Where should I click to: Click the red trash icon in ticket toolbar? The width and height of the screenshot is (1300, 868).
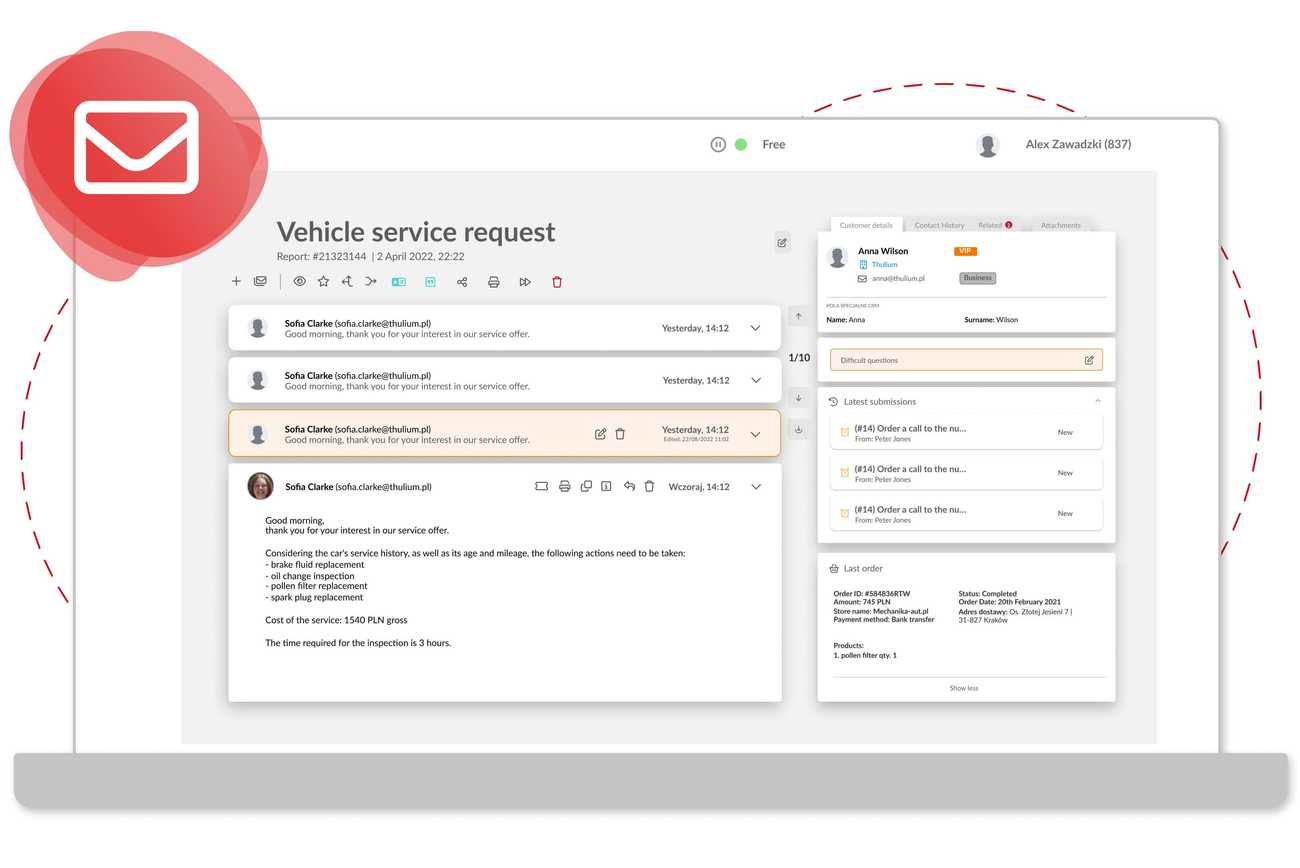point(557,282)
